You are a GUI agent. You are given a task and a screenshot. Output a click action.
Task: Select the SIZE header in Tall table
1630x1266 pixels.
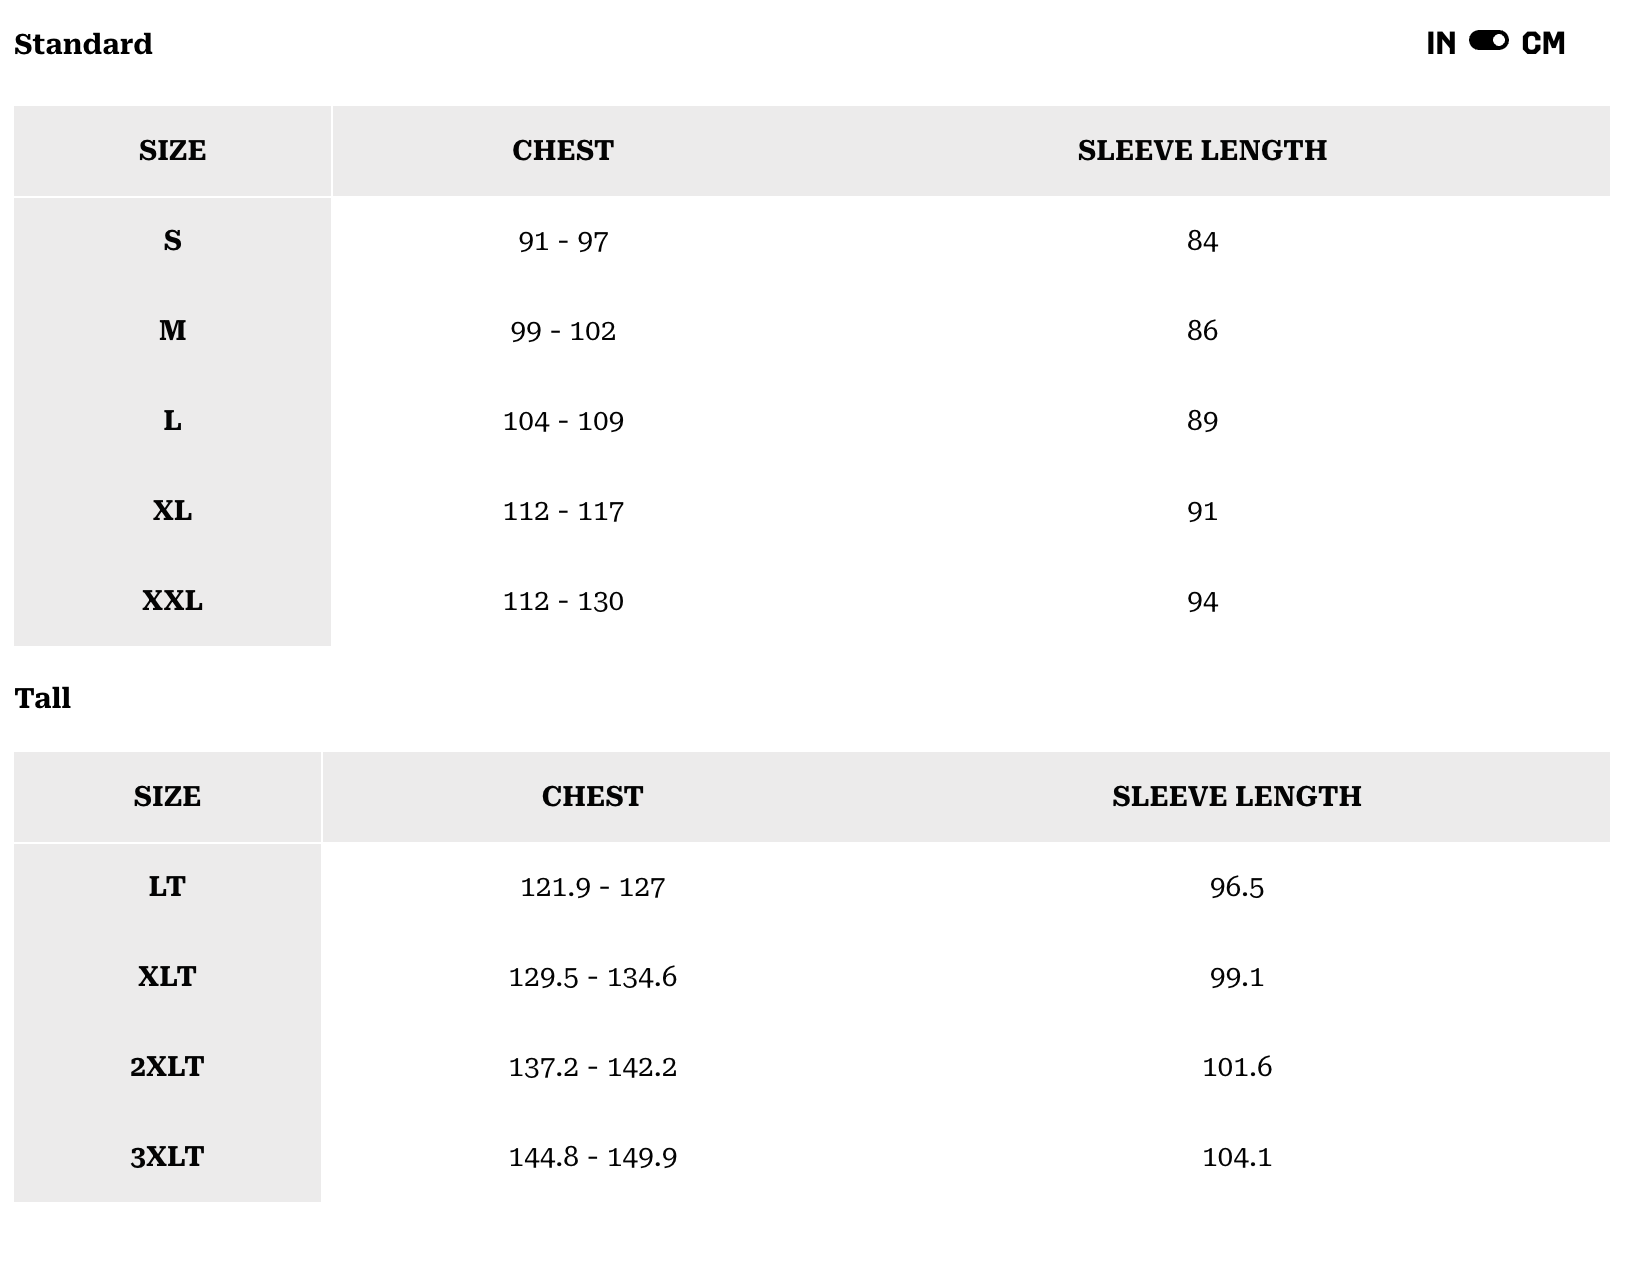pos(167,796)
